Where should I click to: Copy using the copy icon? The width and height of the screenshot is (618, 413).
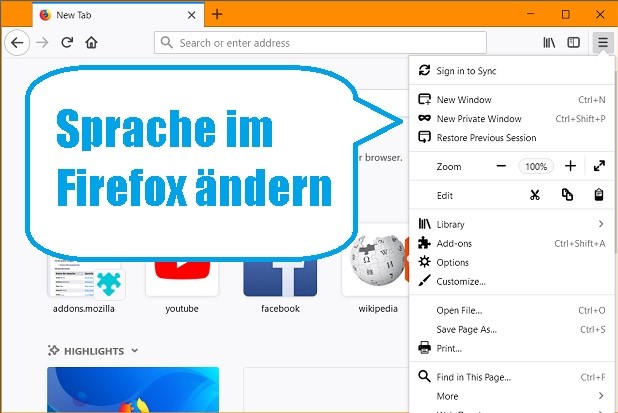(567, 195)
